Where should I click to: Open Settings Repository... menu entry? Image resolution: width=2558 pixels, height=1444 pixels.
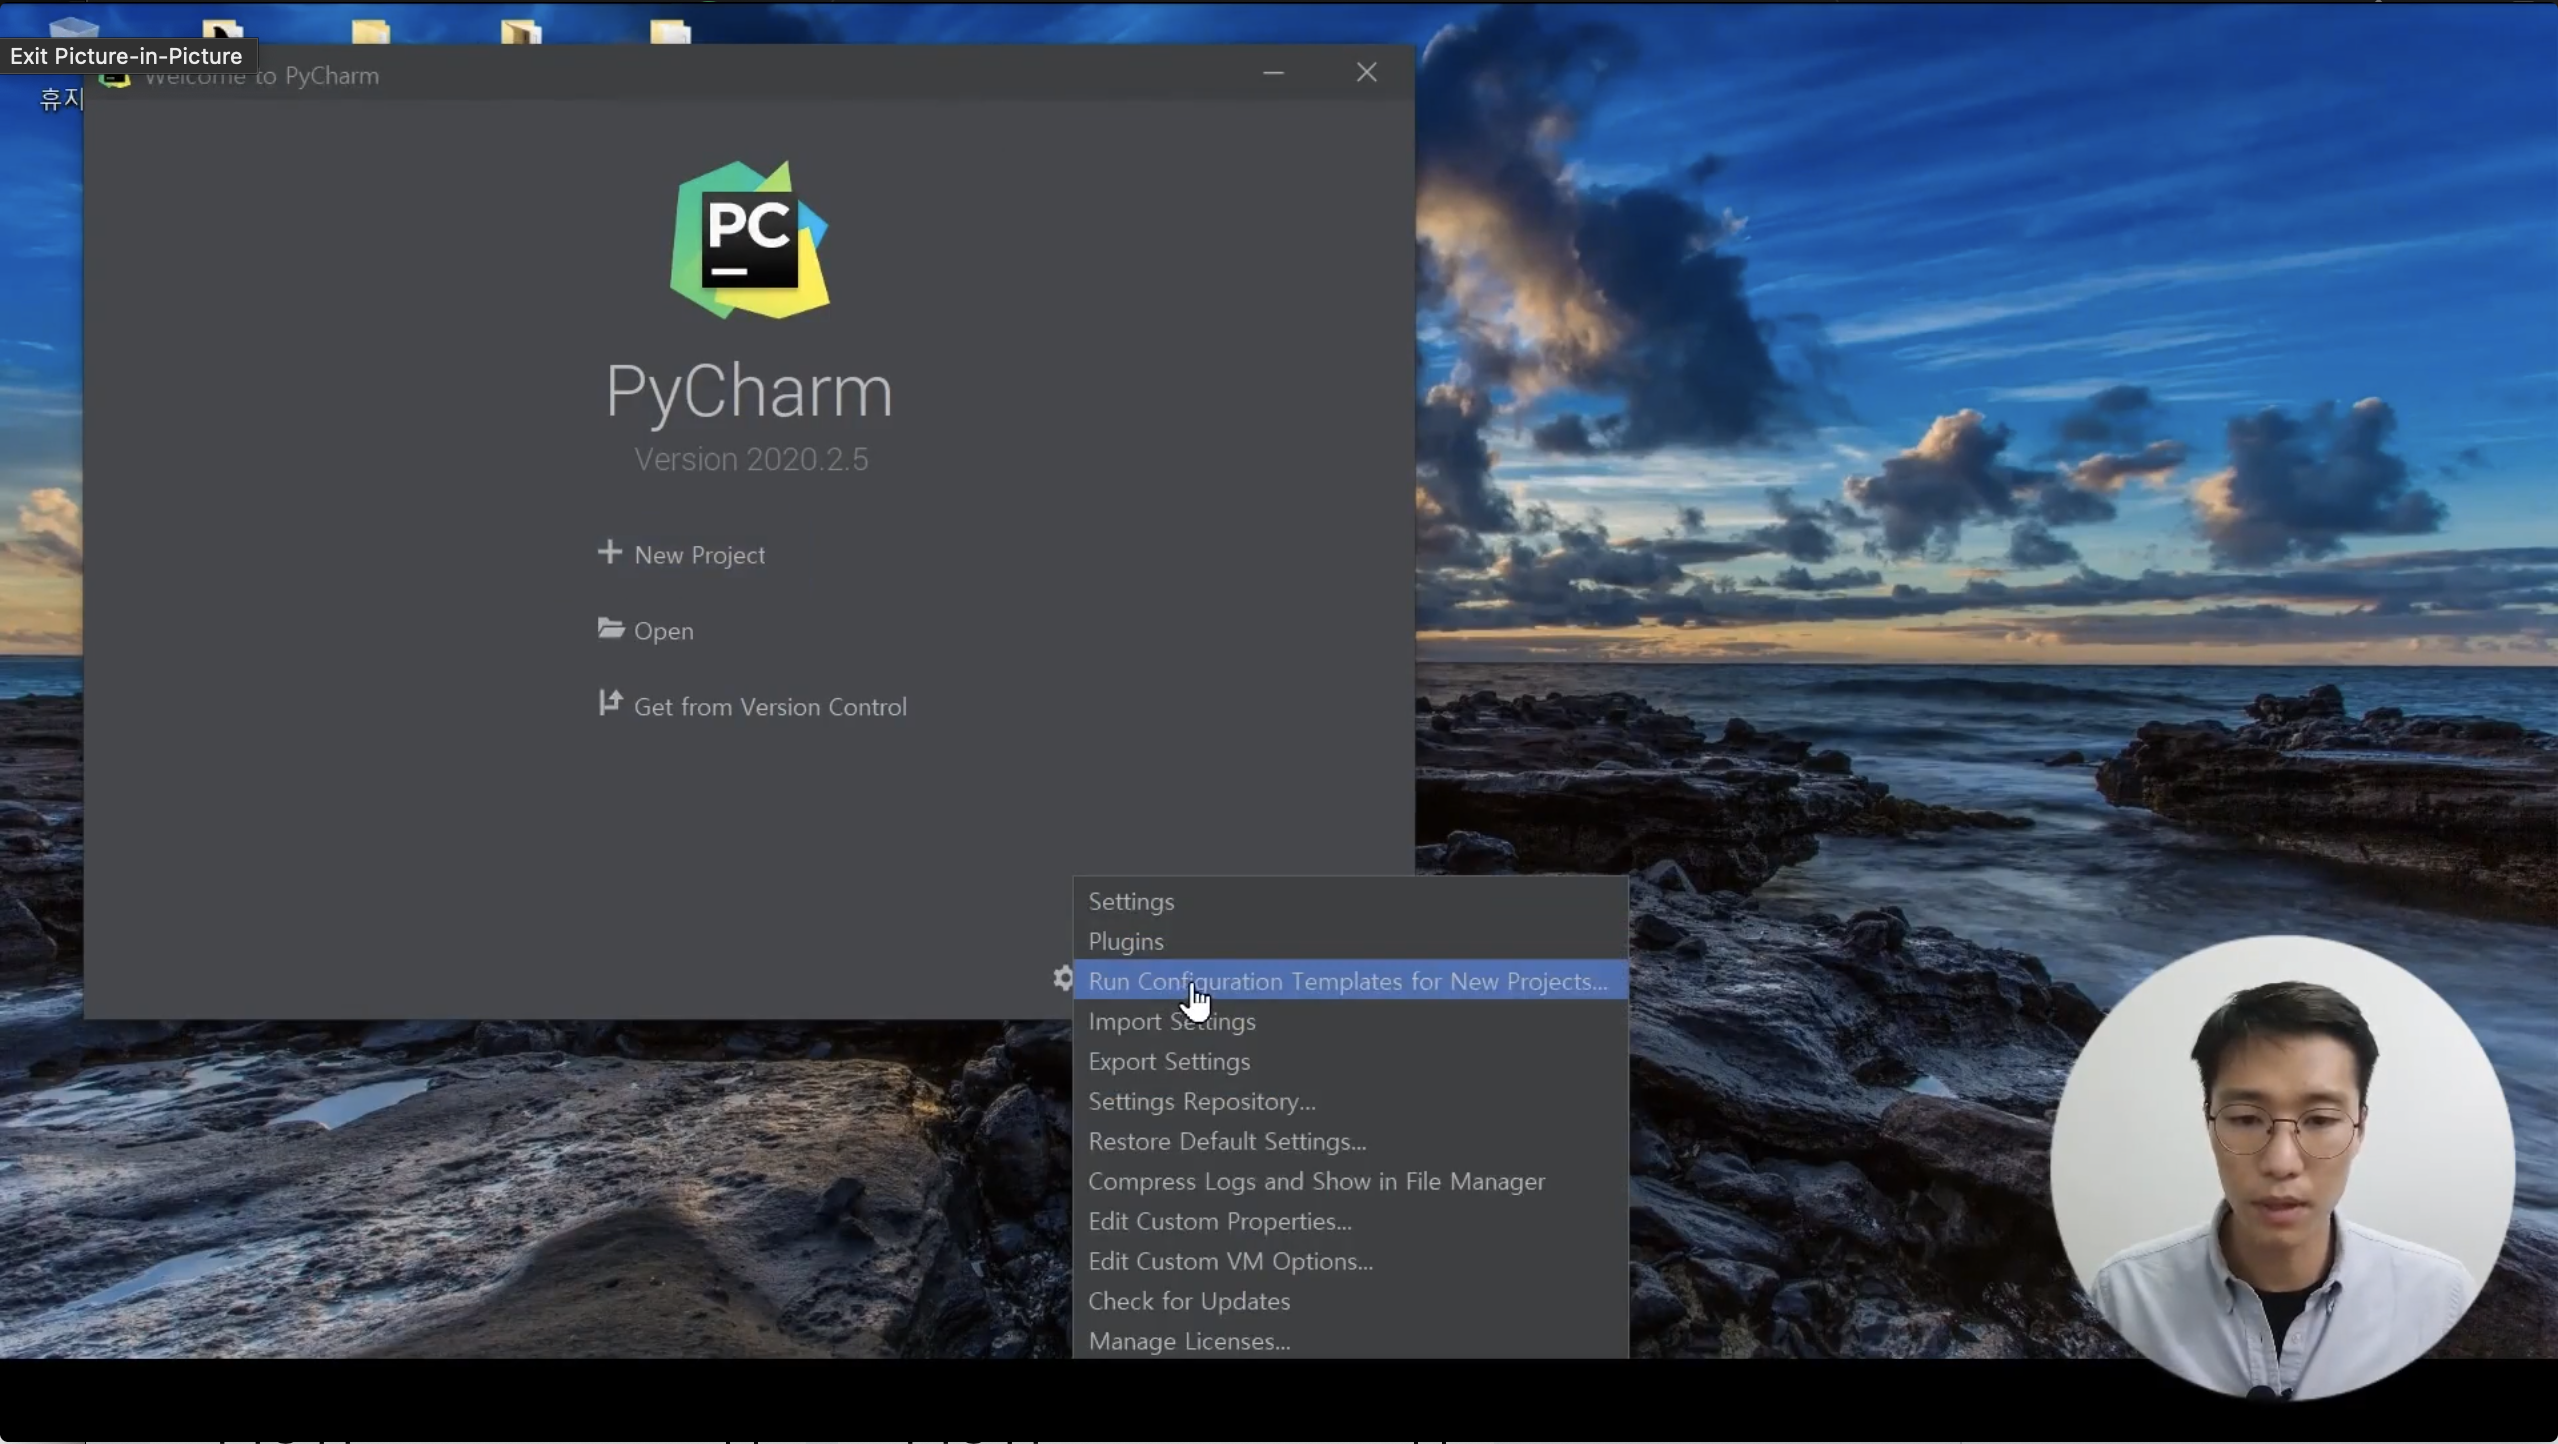coord(1350,1101)
